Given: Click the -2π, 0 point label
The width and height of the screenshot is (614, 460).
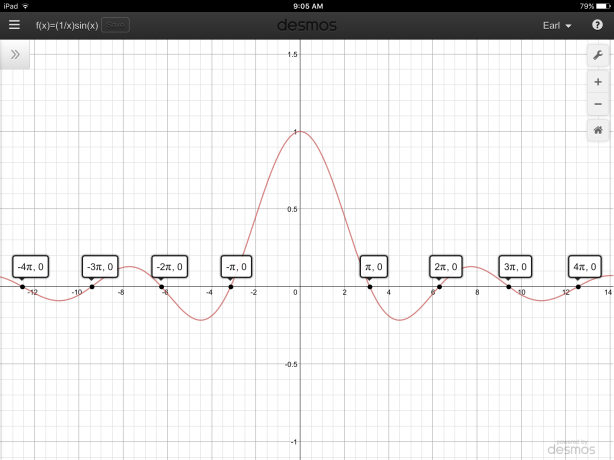Looking at the screenshot, I should (x=170, y=267).
